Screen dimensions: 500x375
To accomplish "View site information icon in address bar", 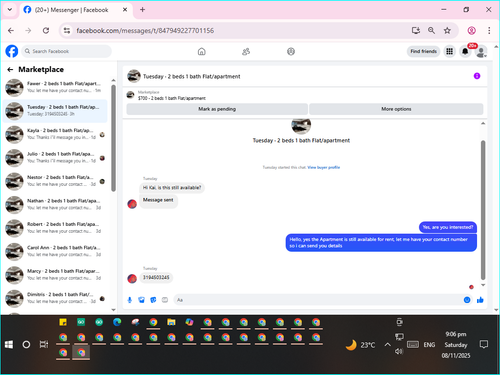I will 67,31.
